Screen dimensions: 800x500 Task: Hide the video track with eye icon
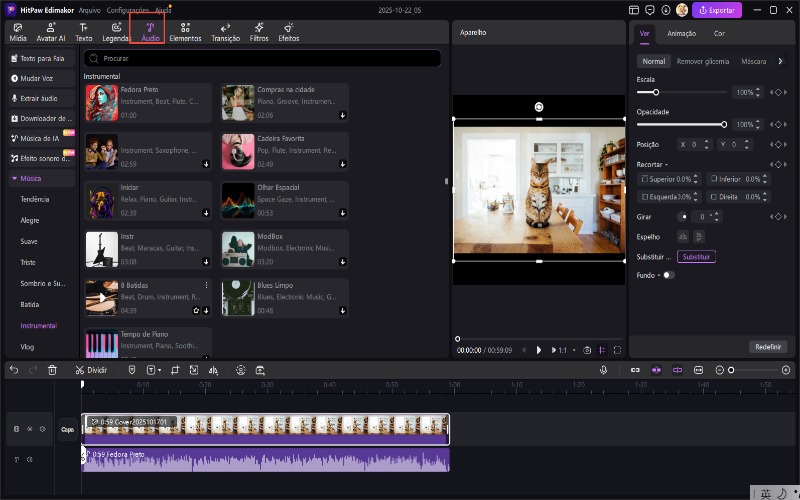30,429
